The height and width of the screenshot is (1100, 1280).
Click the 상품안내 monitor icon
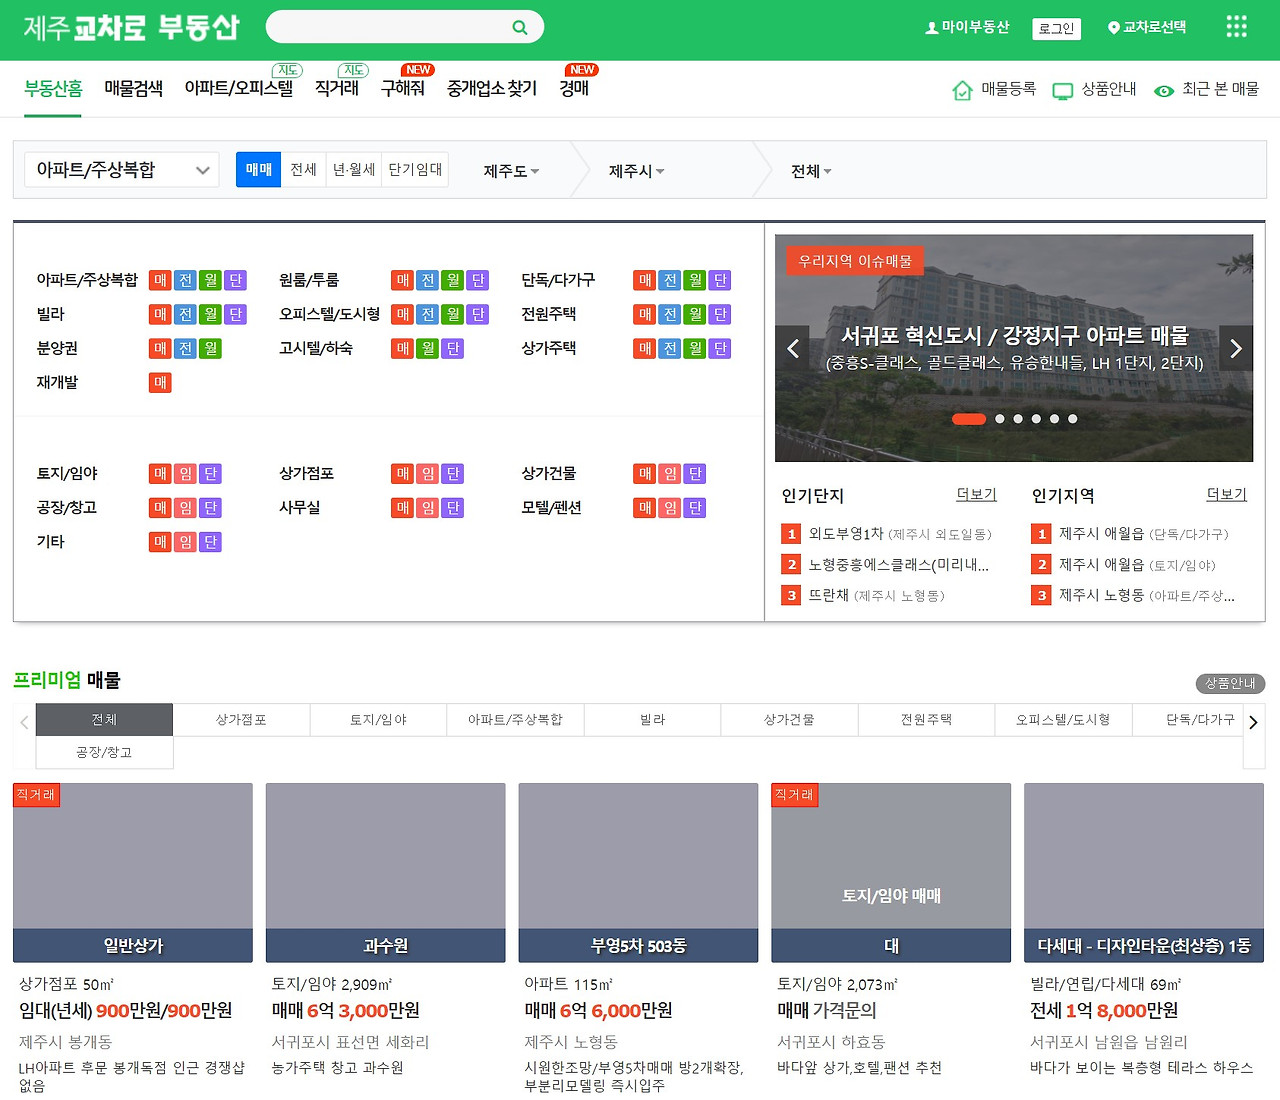tap(1062, 91)
